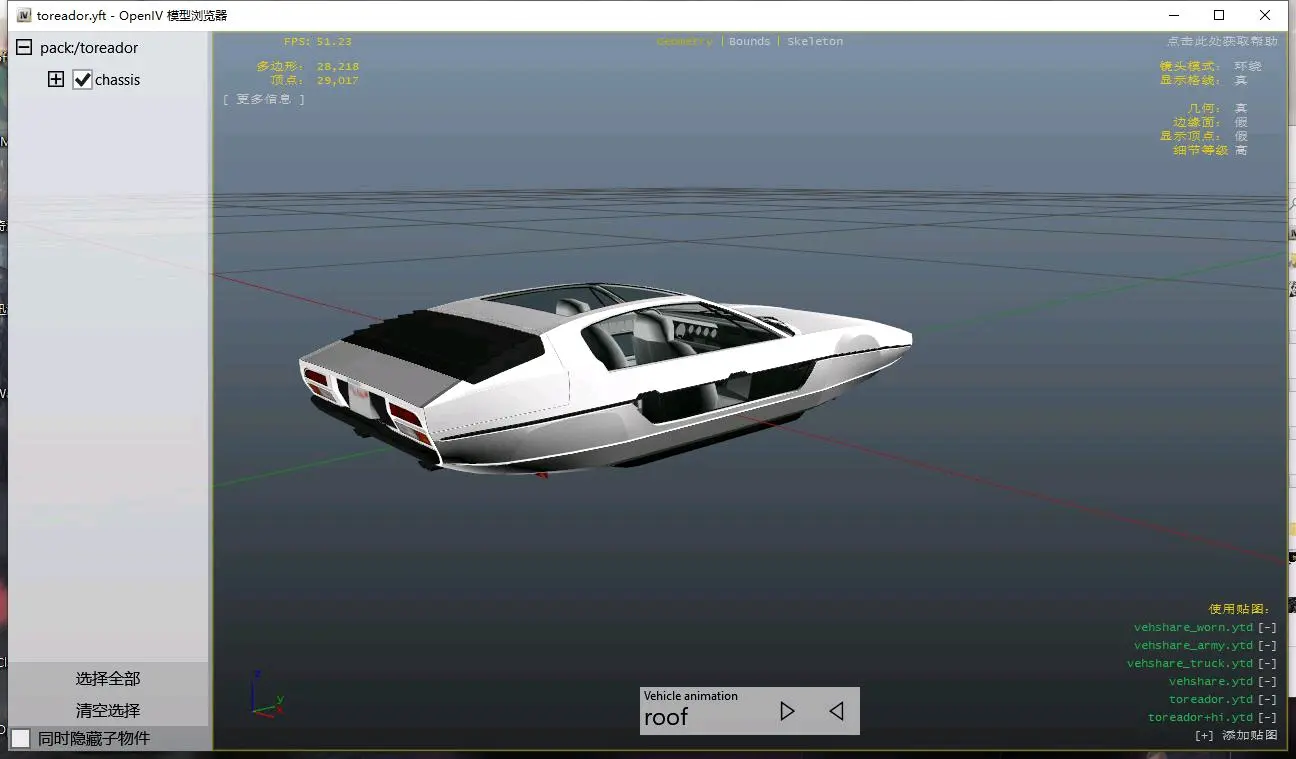This screenshot has height=759, width=1296.
Task: Click vehshare_worn.ytd texture name
Action: 1193,628
